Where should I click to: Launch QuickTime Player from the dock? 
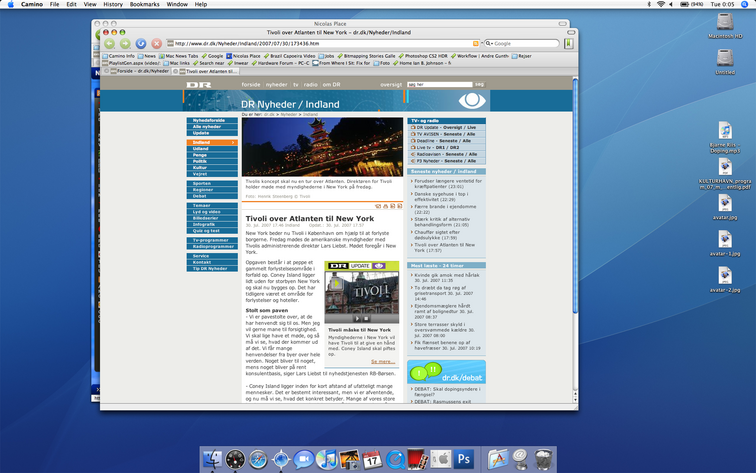point(395,459)
